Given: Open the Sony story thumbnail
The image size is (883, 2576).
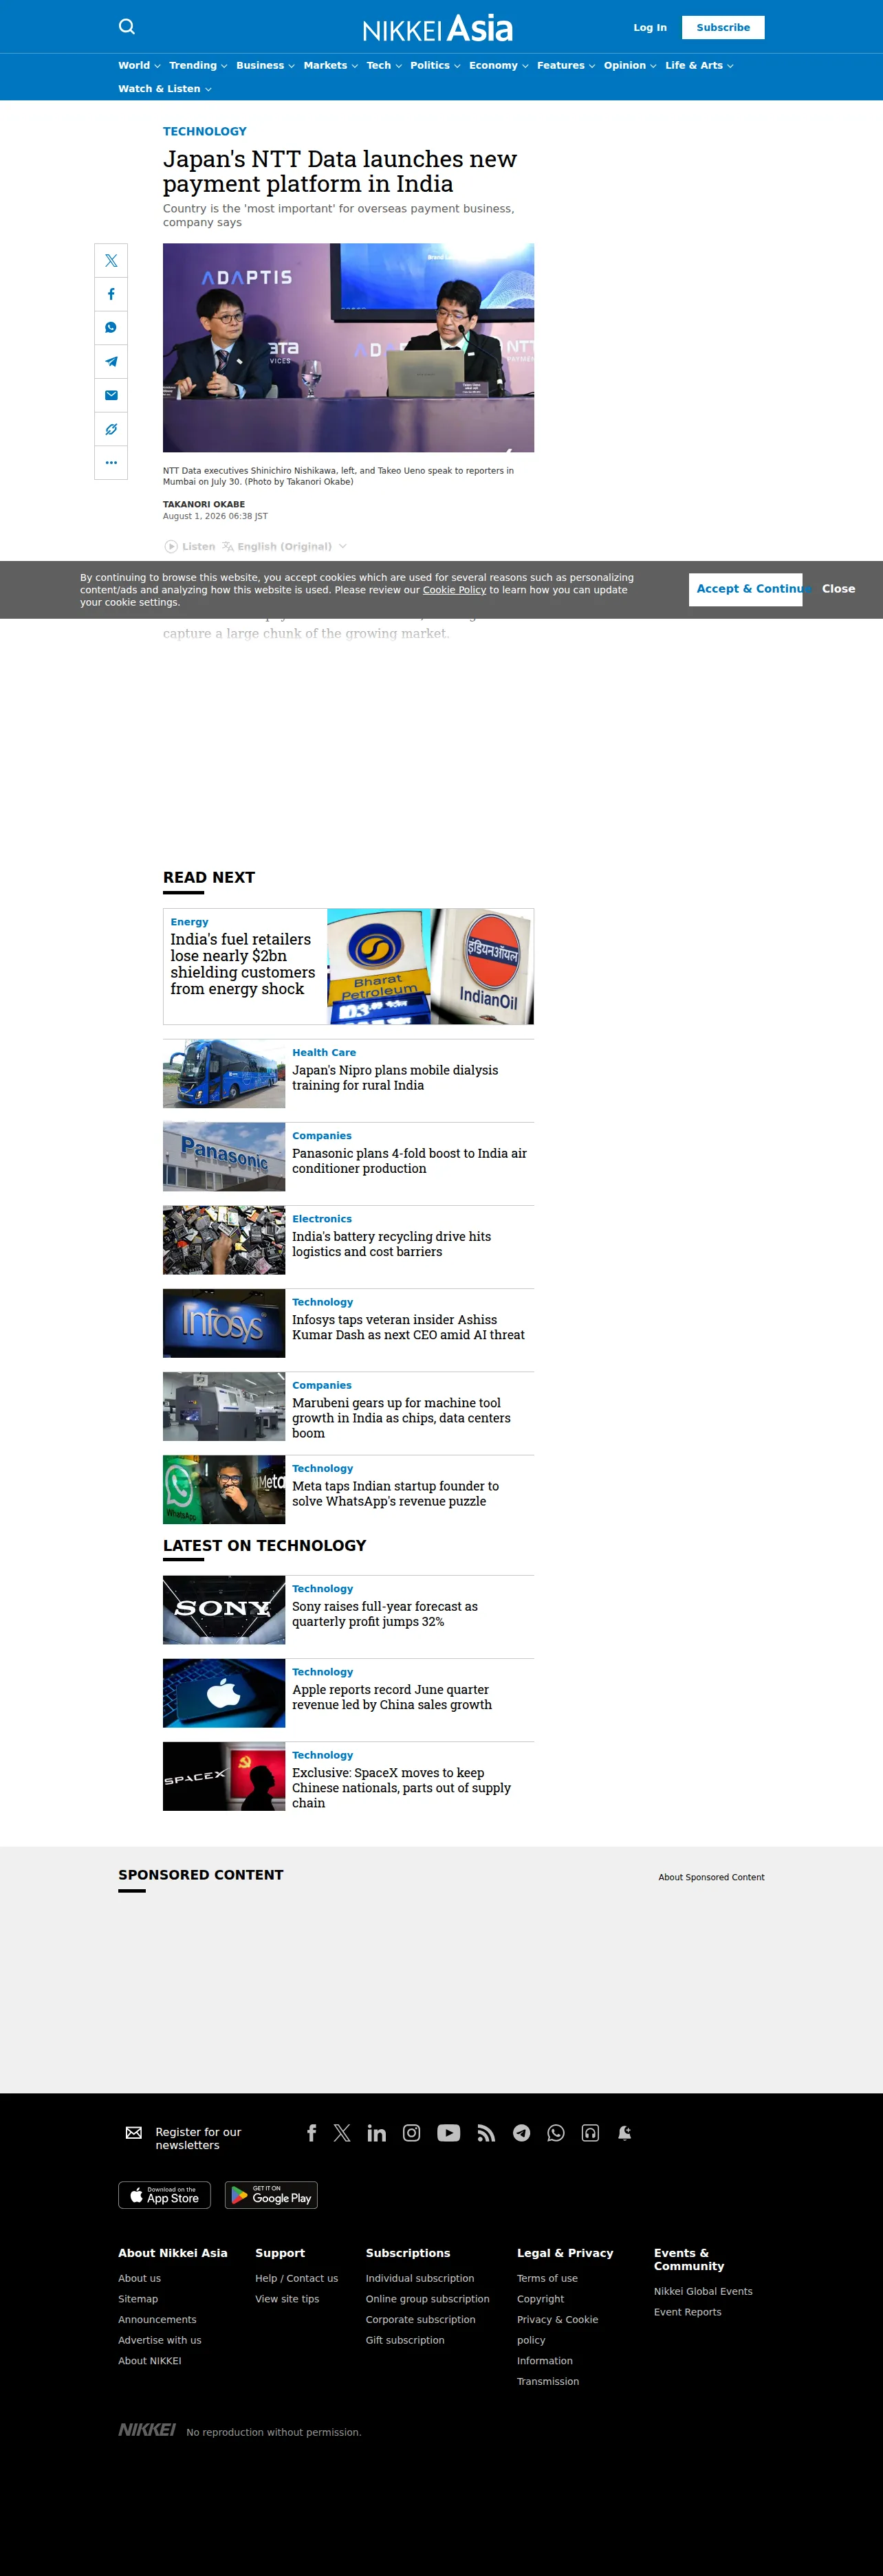Looking at the screenshot, I should point(224,1610).
